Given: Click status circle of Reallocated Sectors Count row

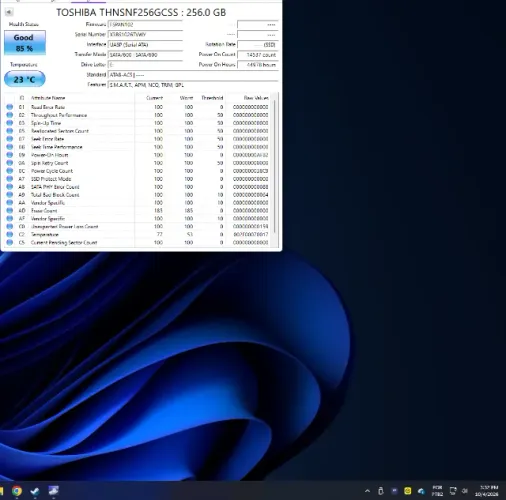Looking at the screenshot, I should pos(10,131).
